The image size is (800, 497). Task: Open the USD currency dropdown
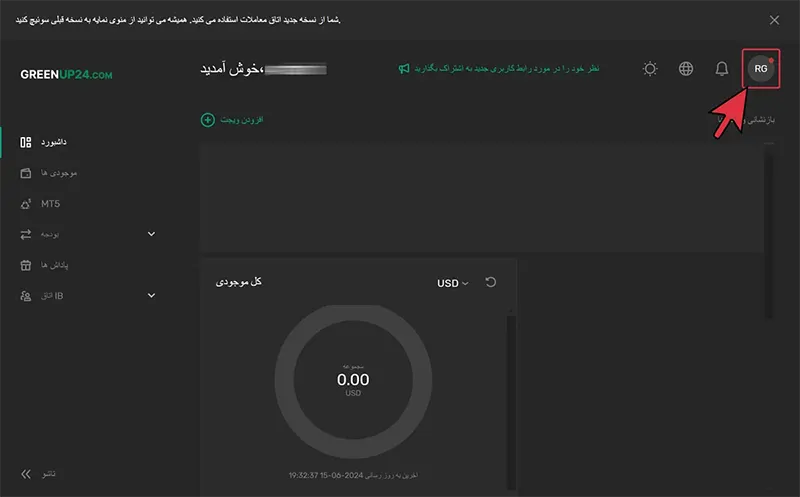pyautogui.click(x=453, y=283)
